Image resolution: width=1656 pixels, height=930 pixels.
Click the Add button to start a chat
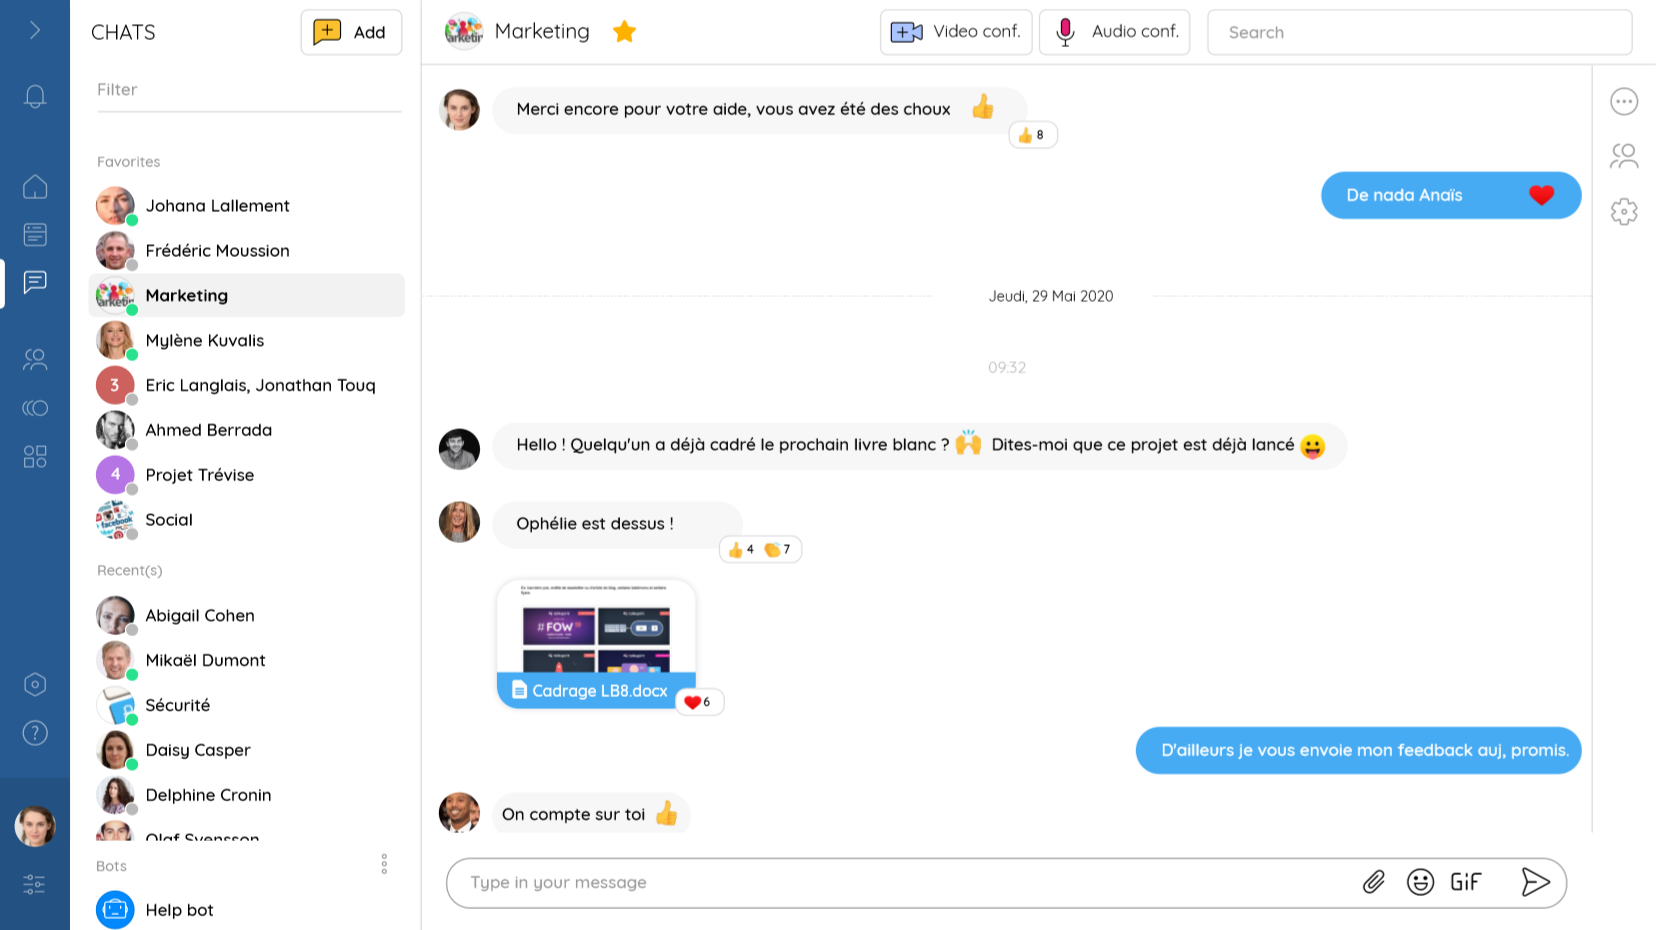click(x=351, y=32)
